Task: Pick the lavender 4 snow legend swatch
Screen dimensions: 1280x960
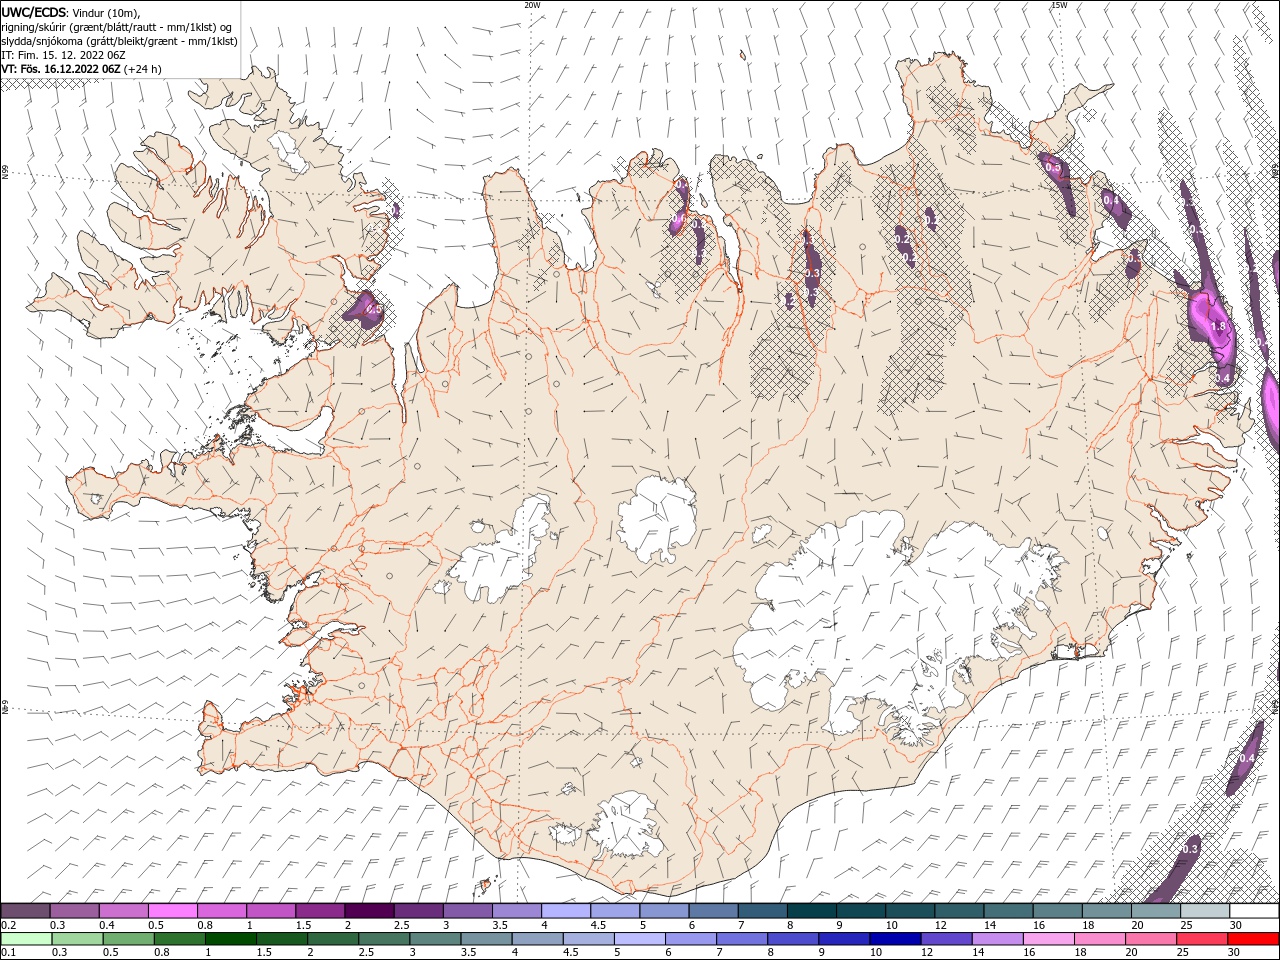Action: coord(565,911)
